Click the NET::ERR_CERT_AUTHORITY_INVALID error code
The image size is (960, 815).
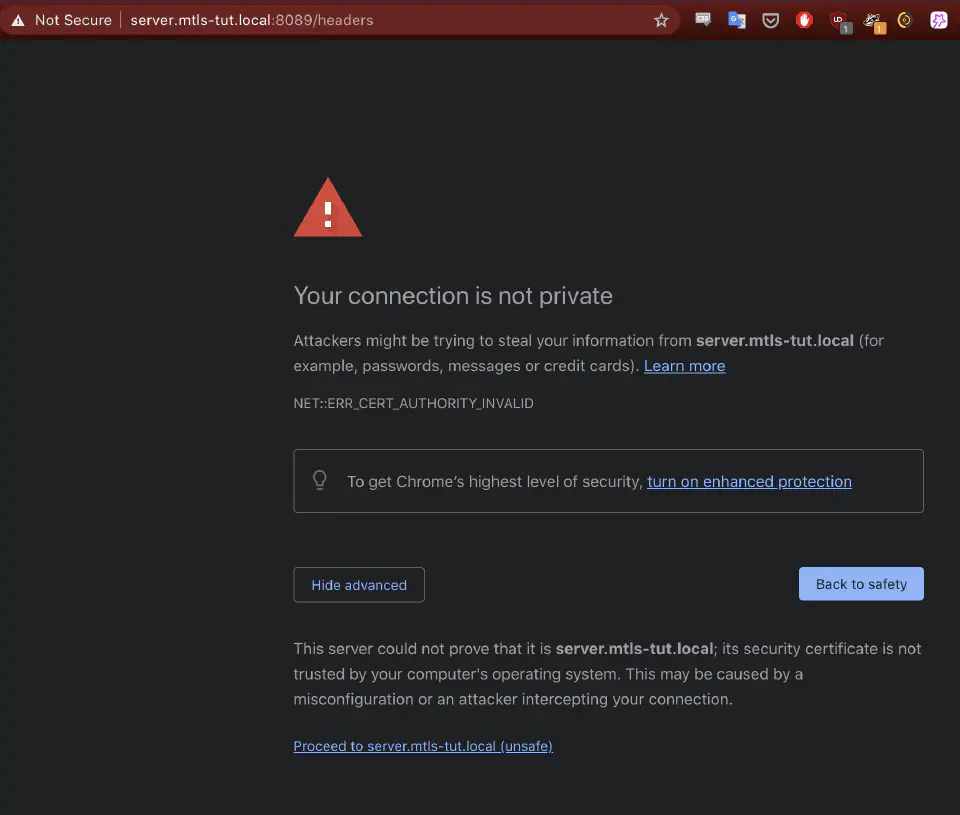[413, 404]
